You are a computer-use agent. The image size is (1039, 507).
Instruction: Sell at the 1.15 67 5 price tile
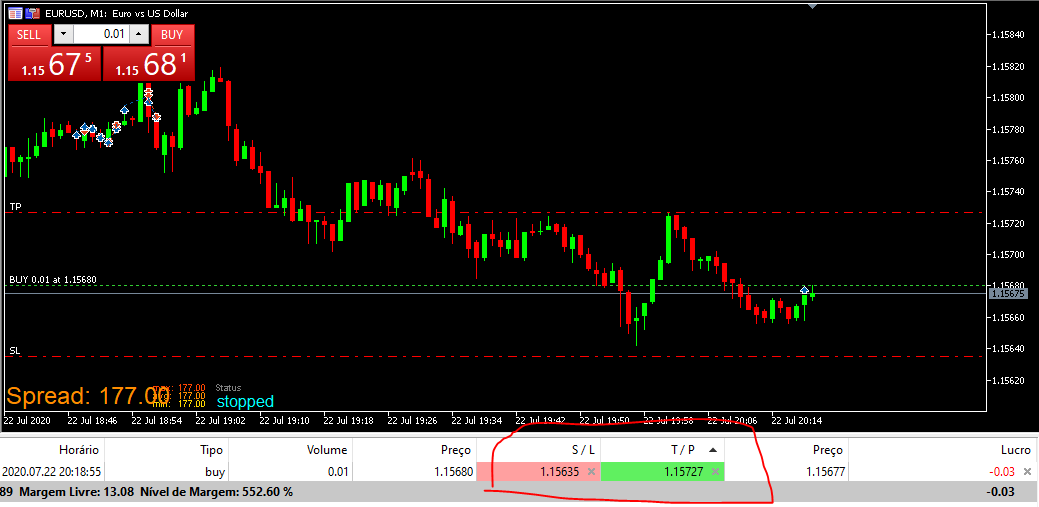coord(54,64)
